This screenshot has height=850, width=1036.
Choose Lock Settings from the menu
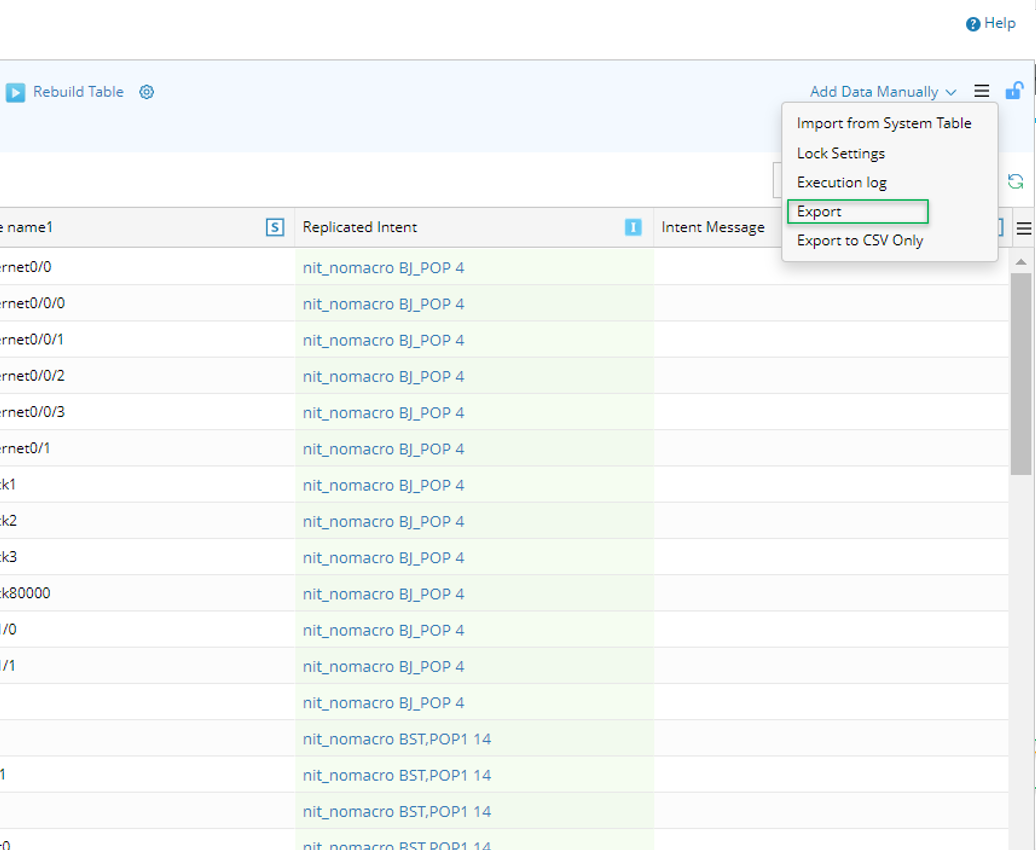click(x=840, y=153)
